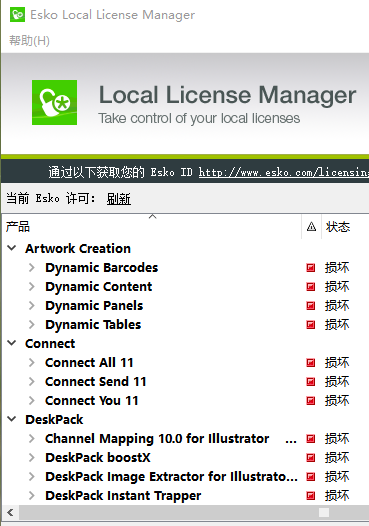Collapse the Artwork Creation group
Viewport: 369px width, 526px height.
(x=12, y=248)
